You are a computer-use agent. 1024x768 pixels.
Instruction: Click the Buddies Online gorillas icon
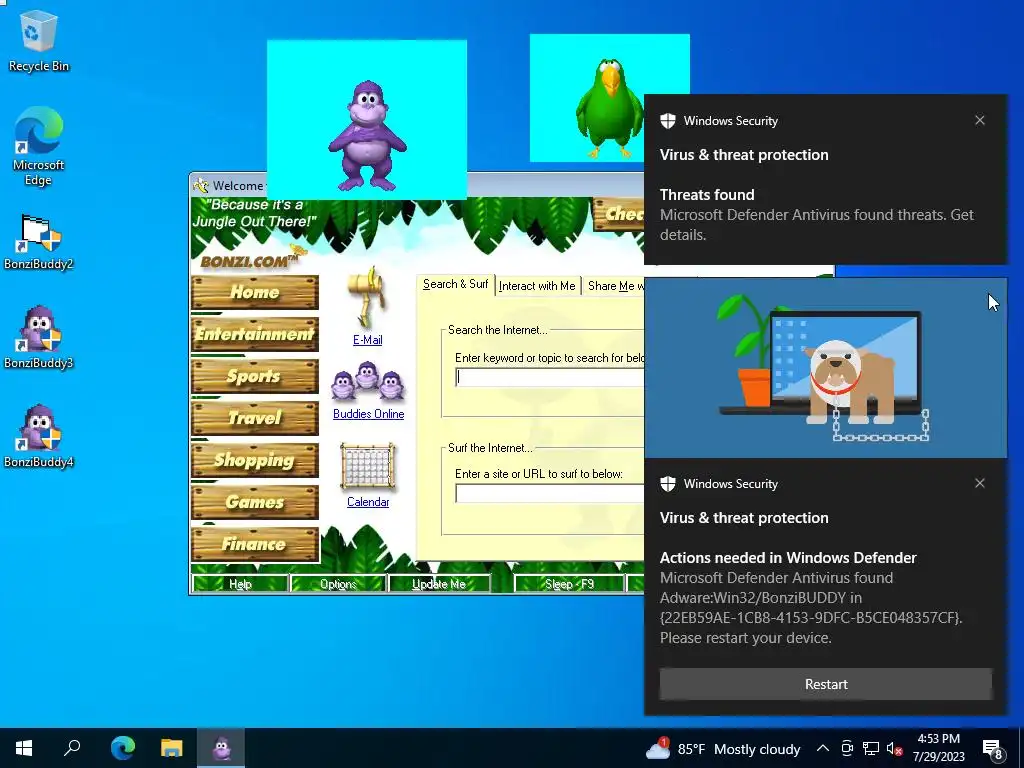[368, 381]
